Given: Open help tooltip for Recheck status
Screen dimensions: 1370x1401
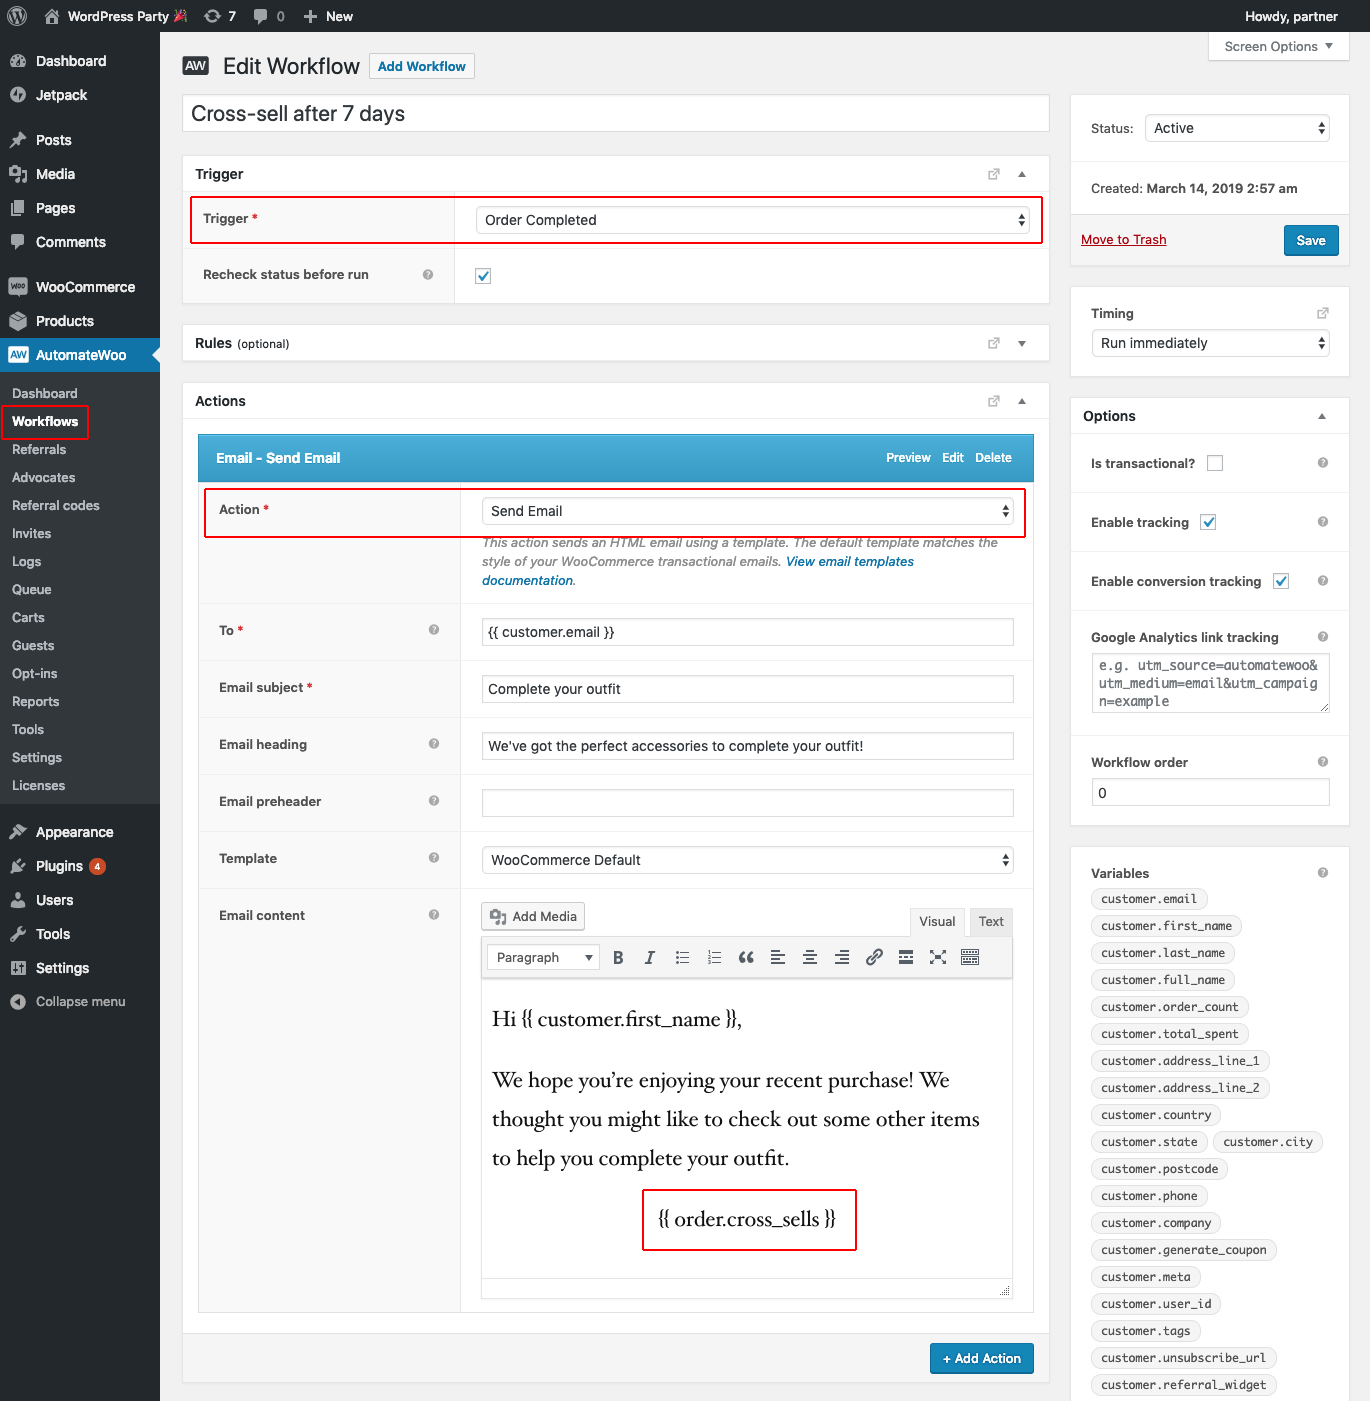Looking at the screenshot, I should tap(428, 275).
